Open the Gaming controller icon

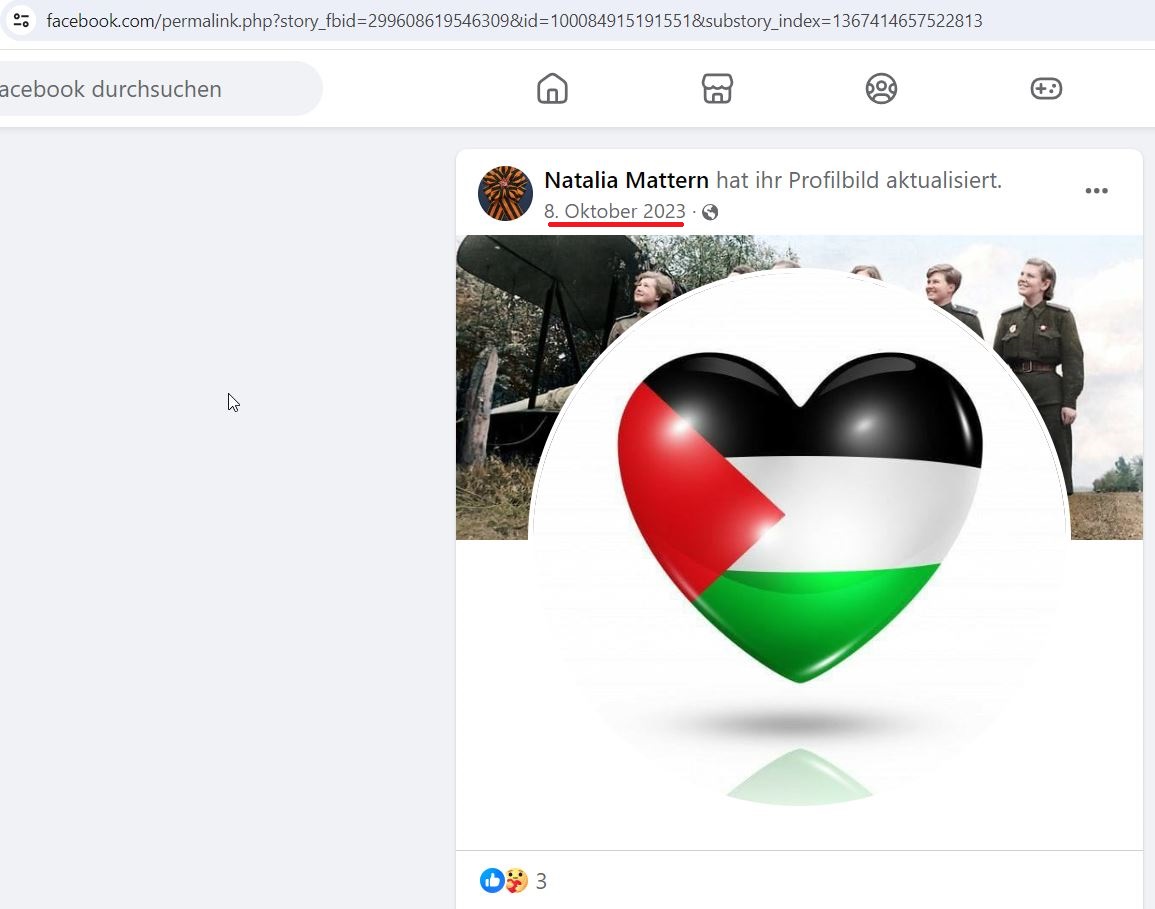(x=1046, y=88)
